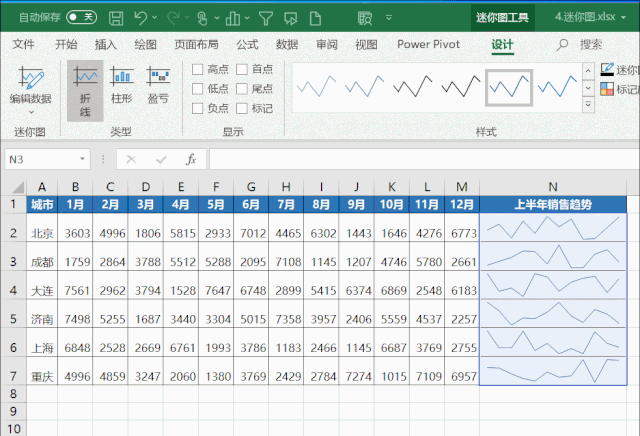640x436 pixels.
Task: Expand the chart icon dropdown arrow
Action: tap(247, 18)
